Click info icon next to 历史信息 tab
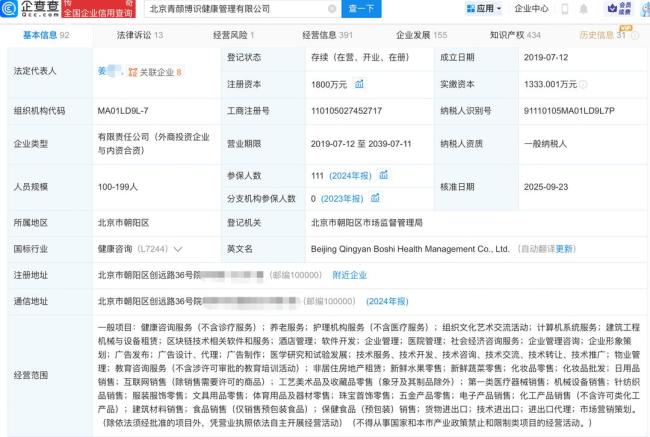Screen dimensions: 650x437 [x=635, y=36]
